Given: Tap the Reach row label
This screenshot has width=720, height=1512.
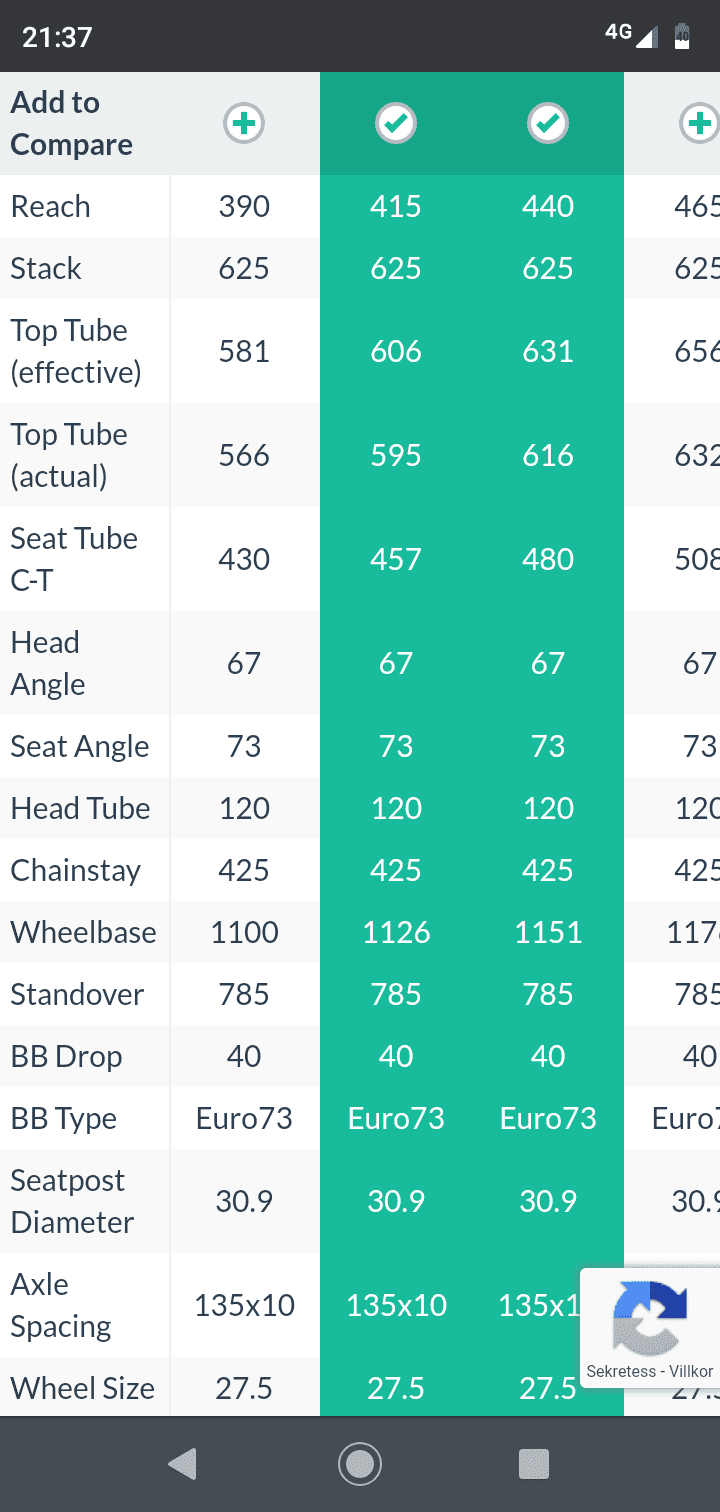Looking at the screenshot, I should click(x=51, y=206).
